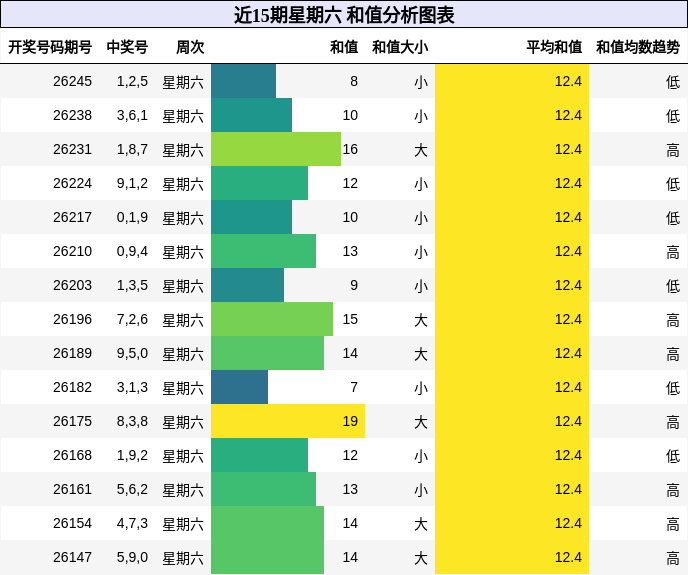Click the 低 trend in row 26168
Screen dimensions: 688x575
tap(673, 456)
